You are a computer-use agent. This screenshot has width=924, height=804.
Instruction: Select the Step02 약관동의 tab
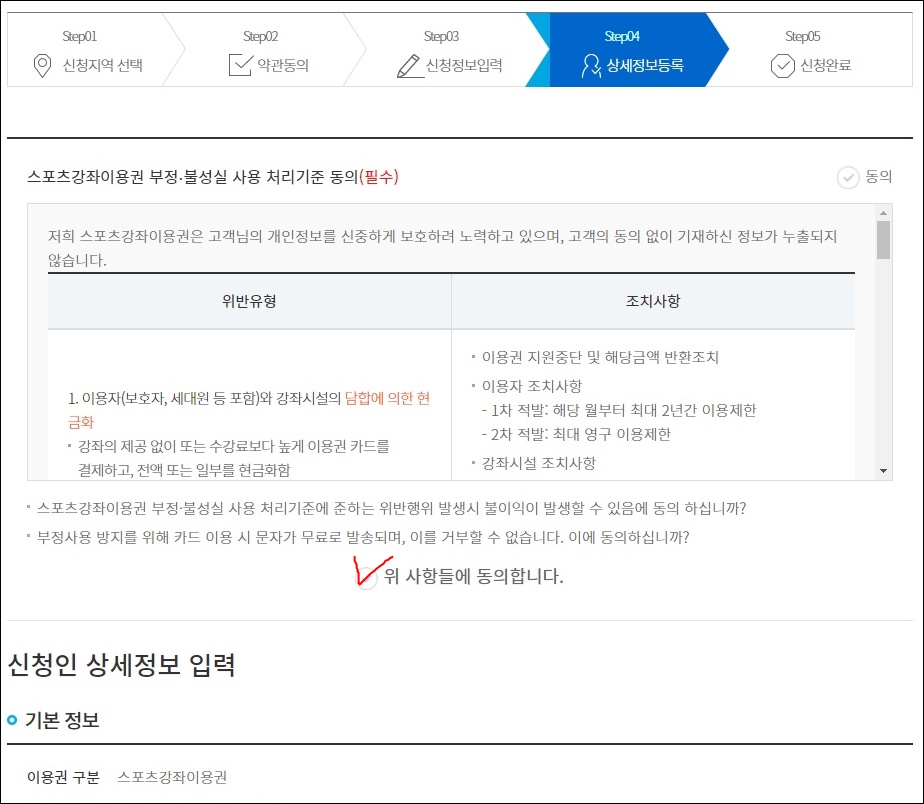point(269,50)
